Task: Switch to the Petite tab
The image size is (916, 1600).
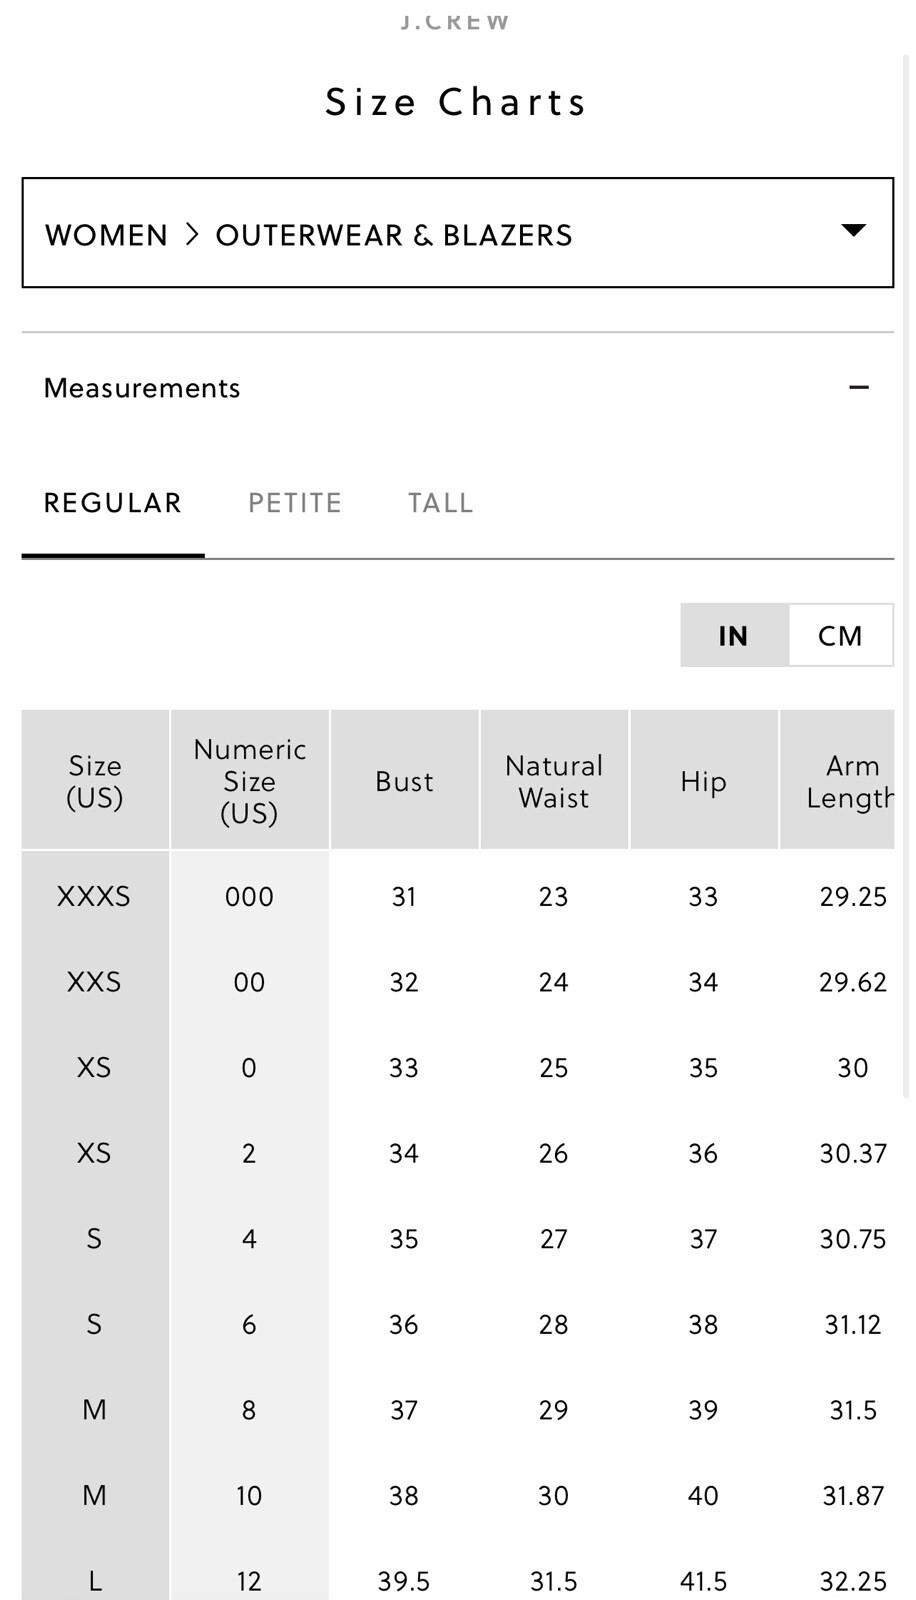Action: click(x=295, y=503)
